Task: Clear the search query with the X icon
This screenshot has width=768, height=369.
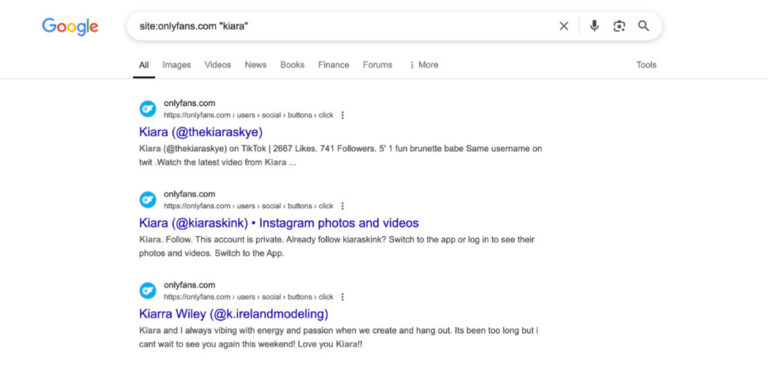Action: tap(564, 26)
